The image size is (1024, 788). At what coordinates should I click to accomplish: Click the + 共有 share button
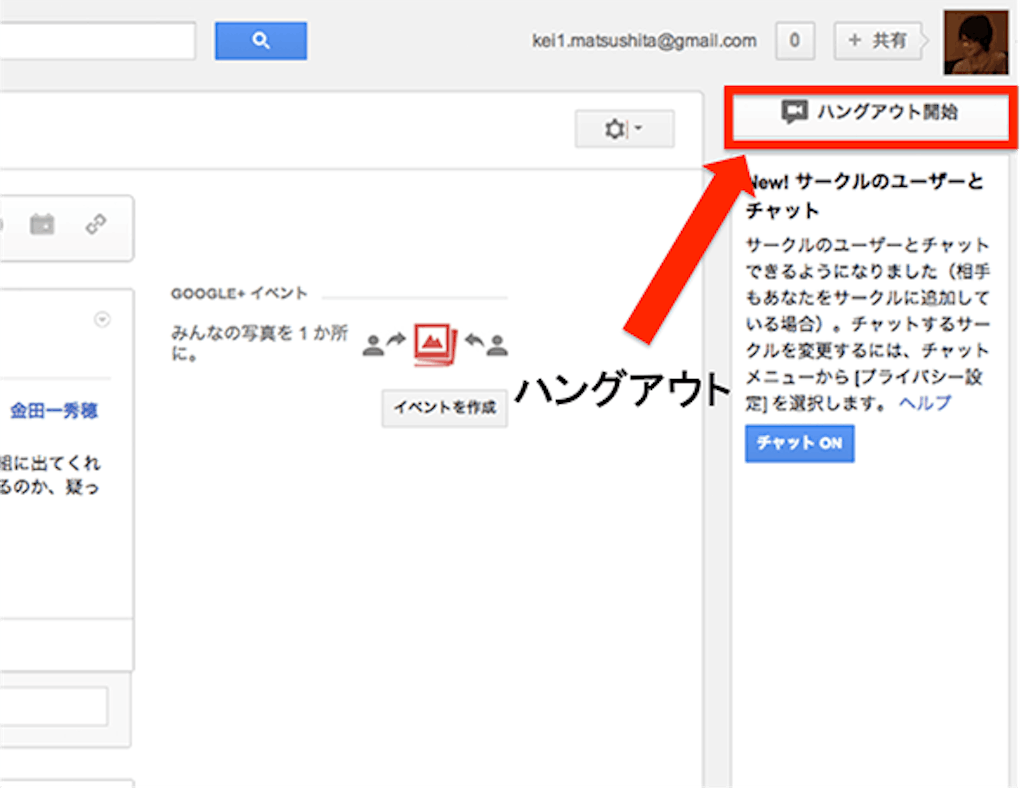(x=877, y=41)
